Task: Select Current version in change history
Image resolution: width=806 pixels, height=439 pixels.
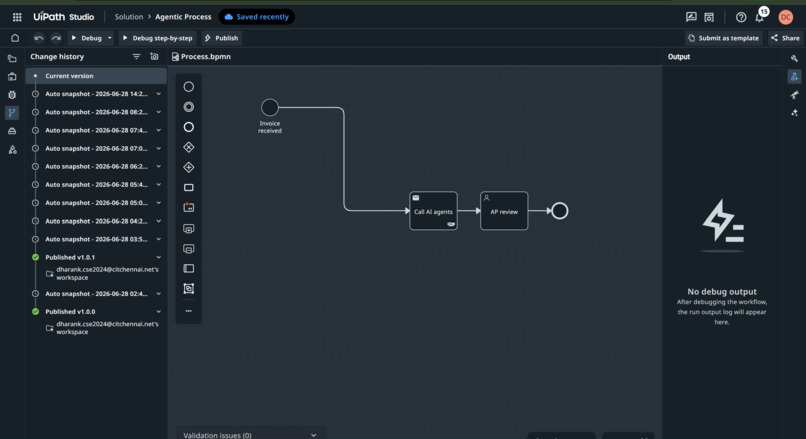Action: (96, 76)
